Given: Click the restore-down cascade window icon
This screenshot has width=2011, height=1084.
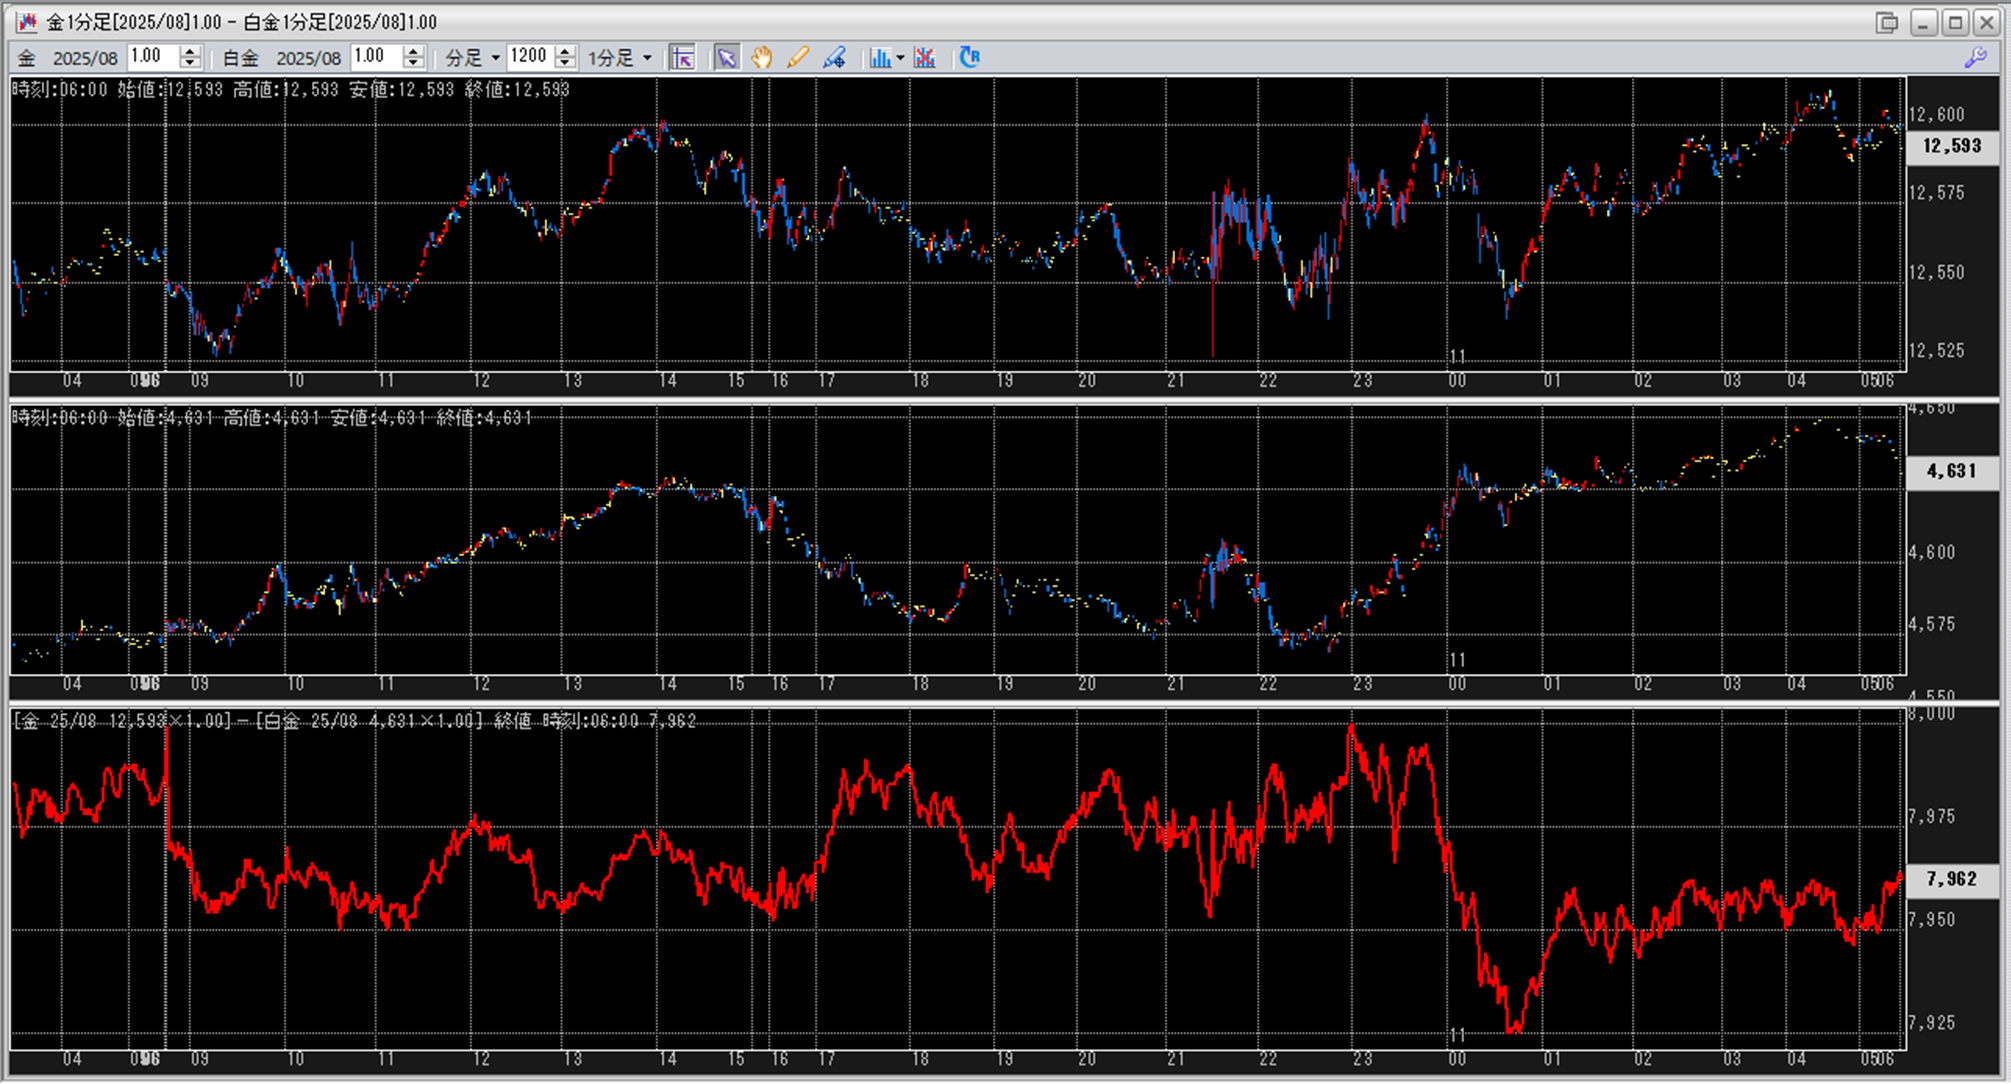Looking at the screenshot, I should [1886, 22].
